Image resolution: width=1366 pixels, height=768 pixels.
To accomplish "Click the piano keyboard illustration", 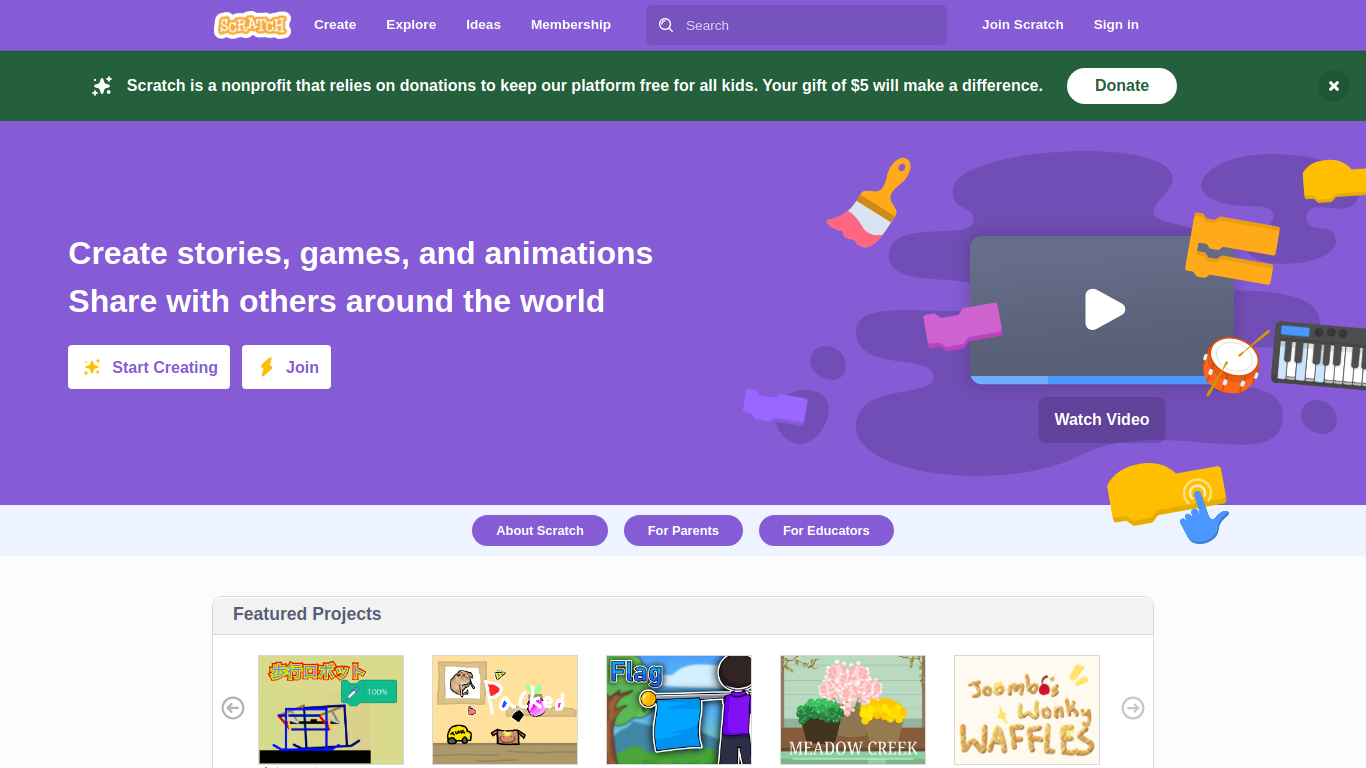I will coord(1320,356).
